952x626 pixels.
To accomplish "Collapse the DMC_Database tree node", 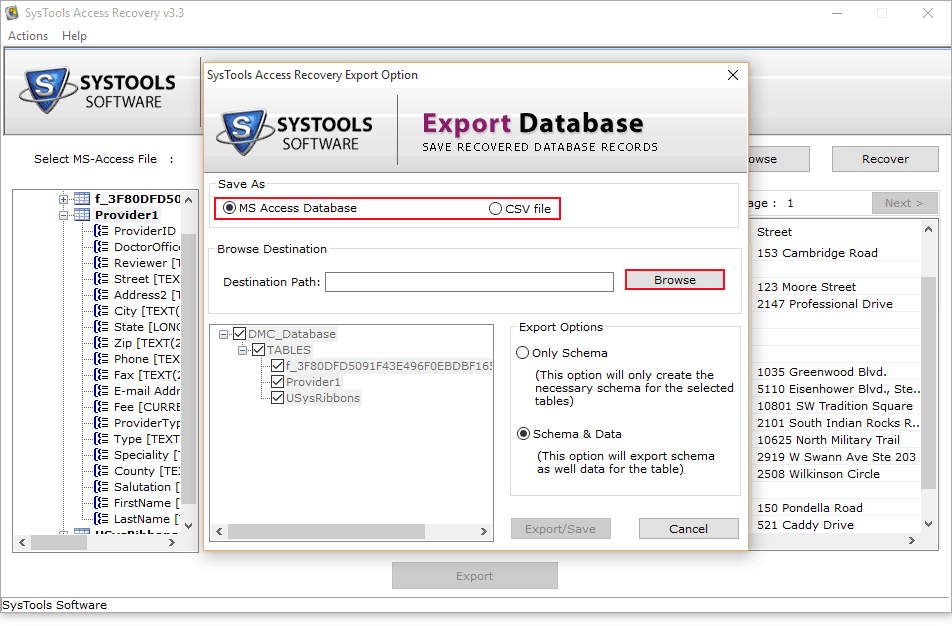I will pos(225,334).
